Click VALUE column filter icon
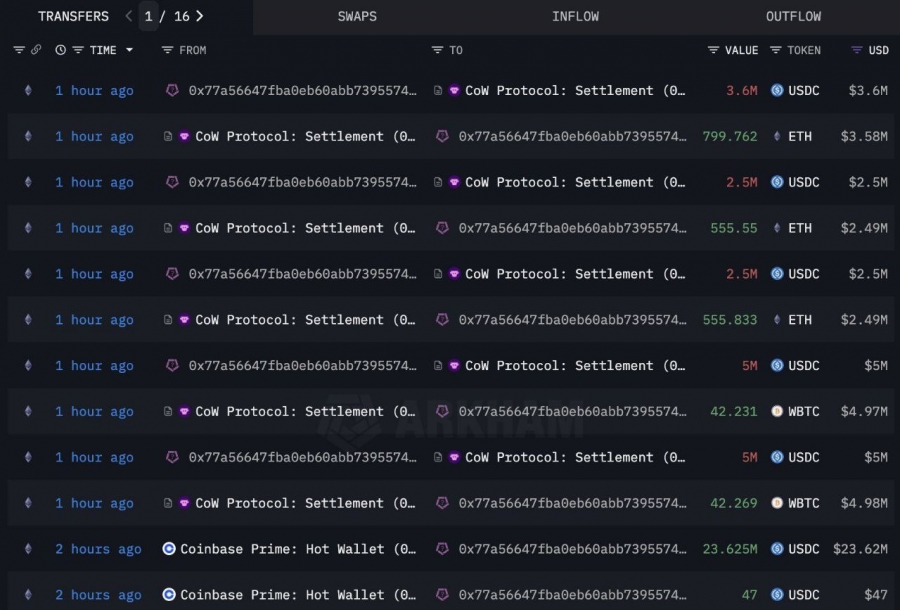The height and width of the screenshot is (610, 900). 713,50
